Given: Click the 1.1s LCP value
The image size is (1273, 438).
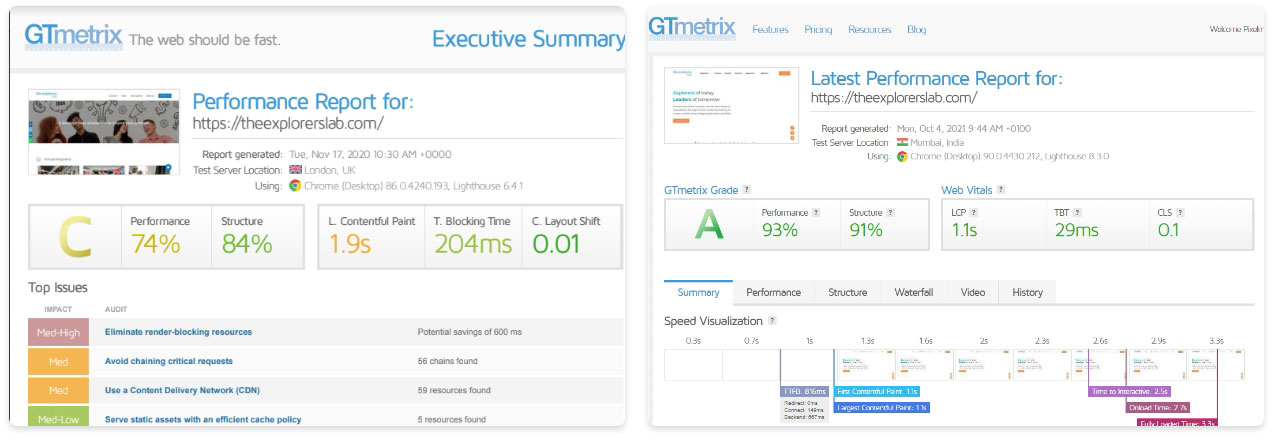Looking at the screenshot, I should [965, 230].
